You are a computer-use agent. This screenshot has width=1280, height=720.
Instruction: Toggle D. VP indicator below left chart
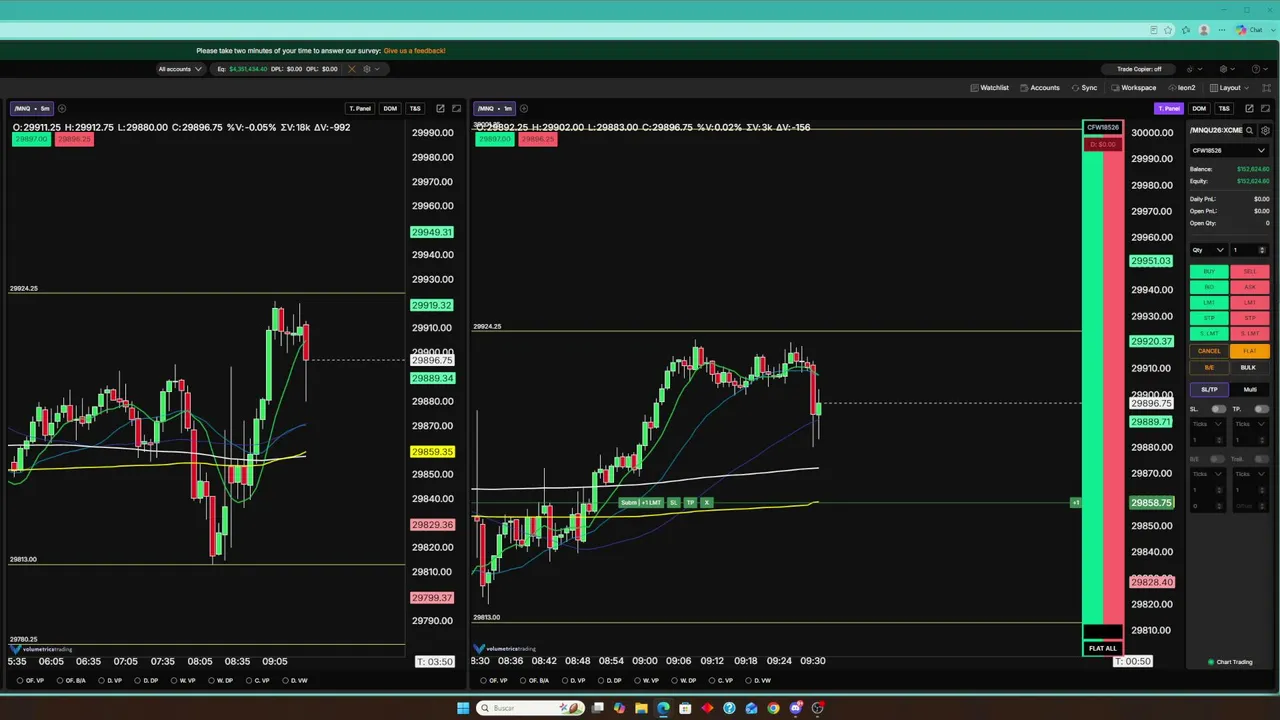[109, 680]
